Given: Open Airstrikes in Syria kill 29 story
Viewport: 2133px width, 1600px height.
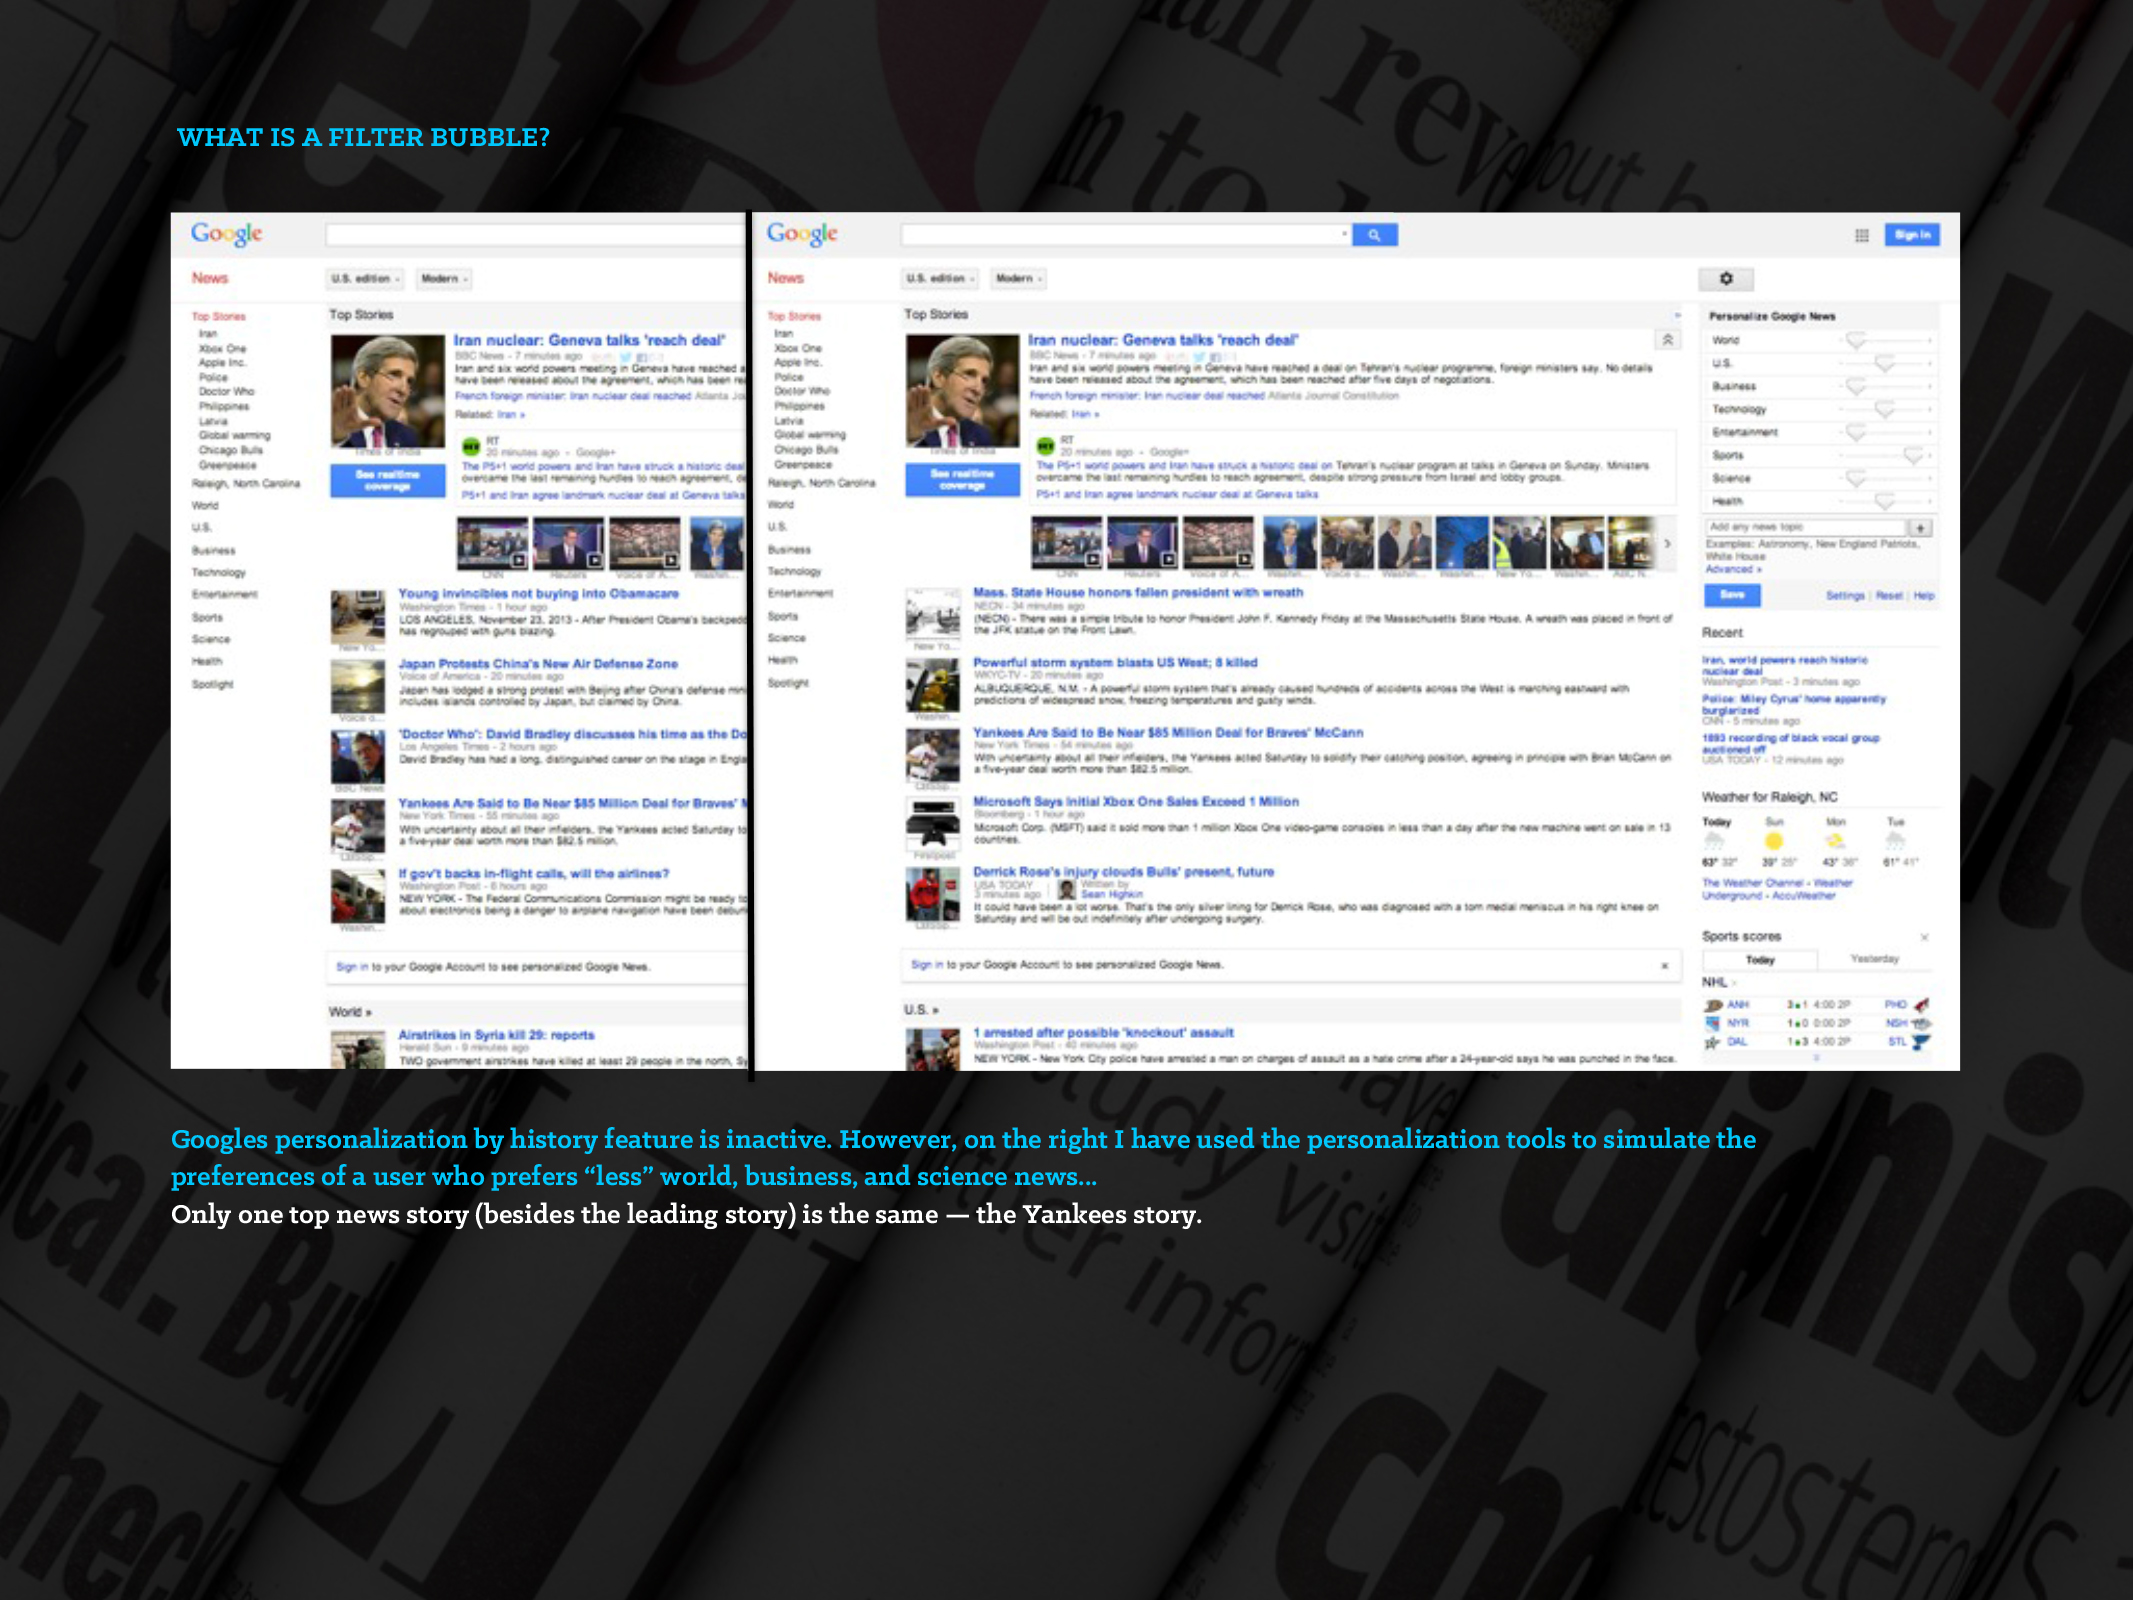Looking at the screenshot, I should pyautogui.click(x=496, y=1035).
